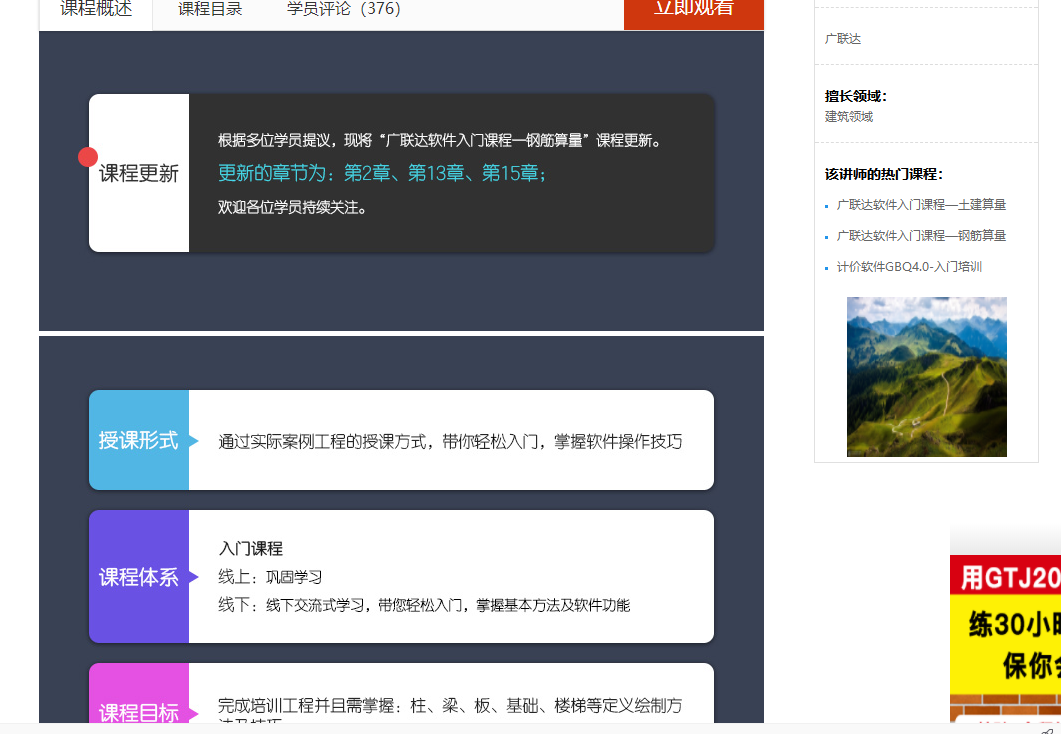Open 计价软件GBQ4.0-入门培训 course link

pyautogui.click(x=909, y=267)
